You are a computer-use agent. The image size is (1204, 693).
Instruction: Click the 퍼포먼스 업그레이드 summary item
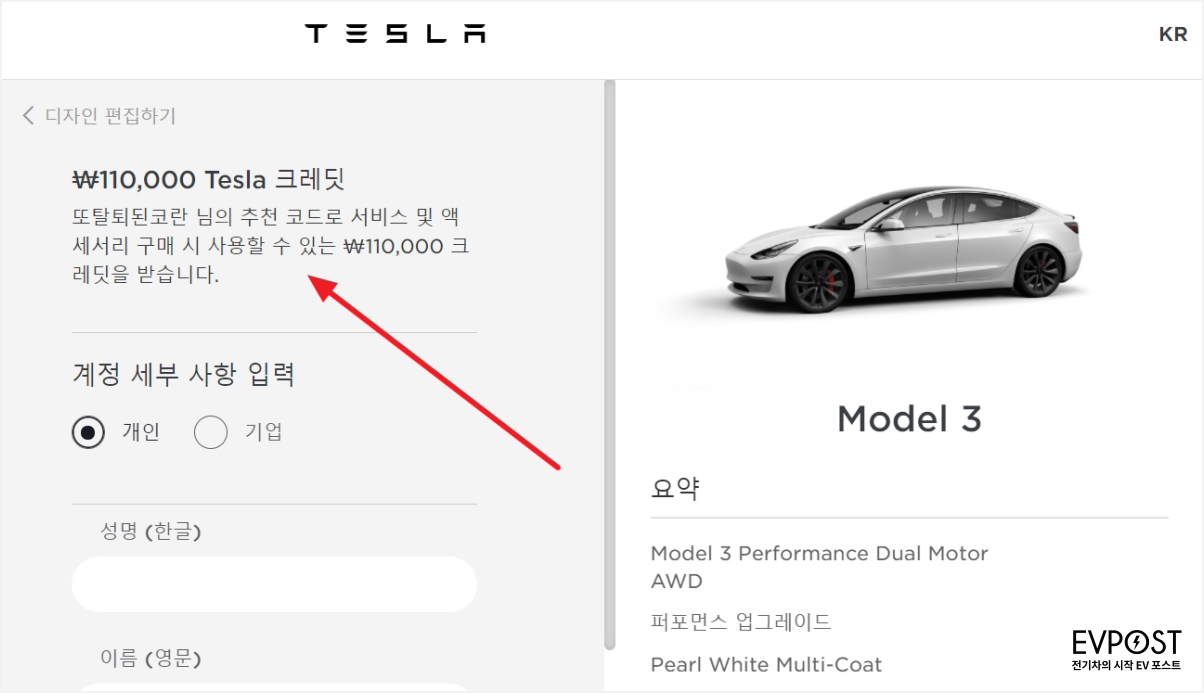point(741,622)
